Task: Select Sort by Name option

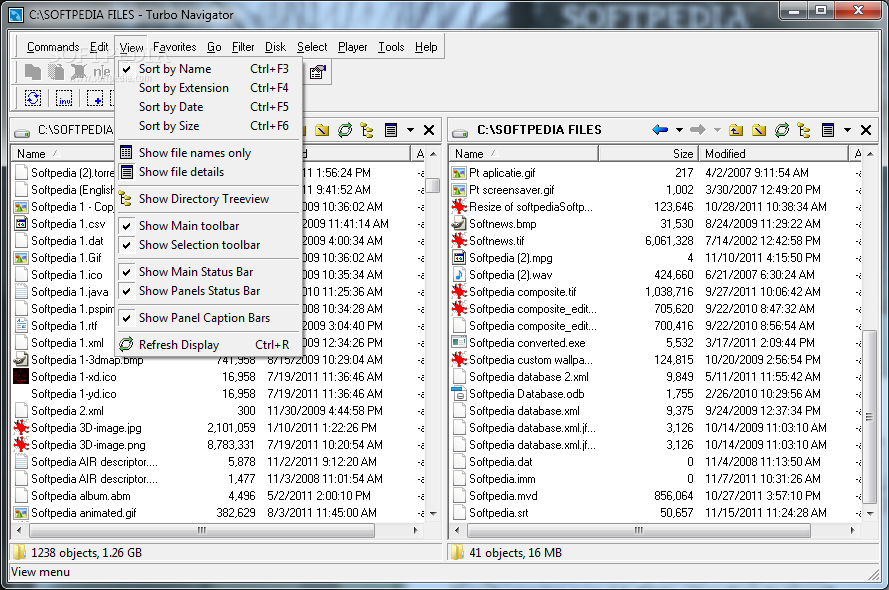Action: coord(209,69)
